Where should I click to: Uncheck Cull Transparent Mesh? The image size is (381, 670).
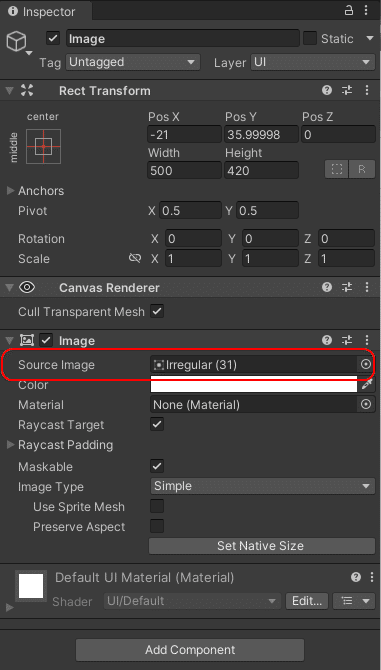(157, 311)
